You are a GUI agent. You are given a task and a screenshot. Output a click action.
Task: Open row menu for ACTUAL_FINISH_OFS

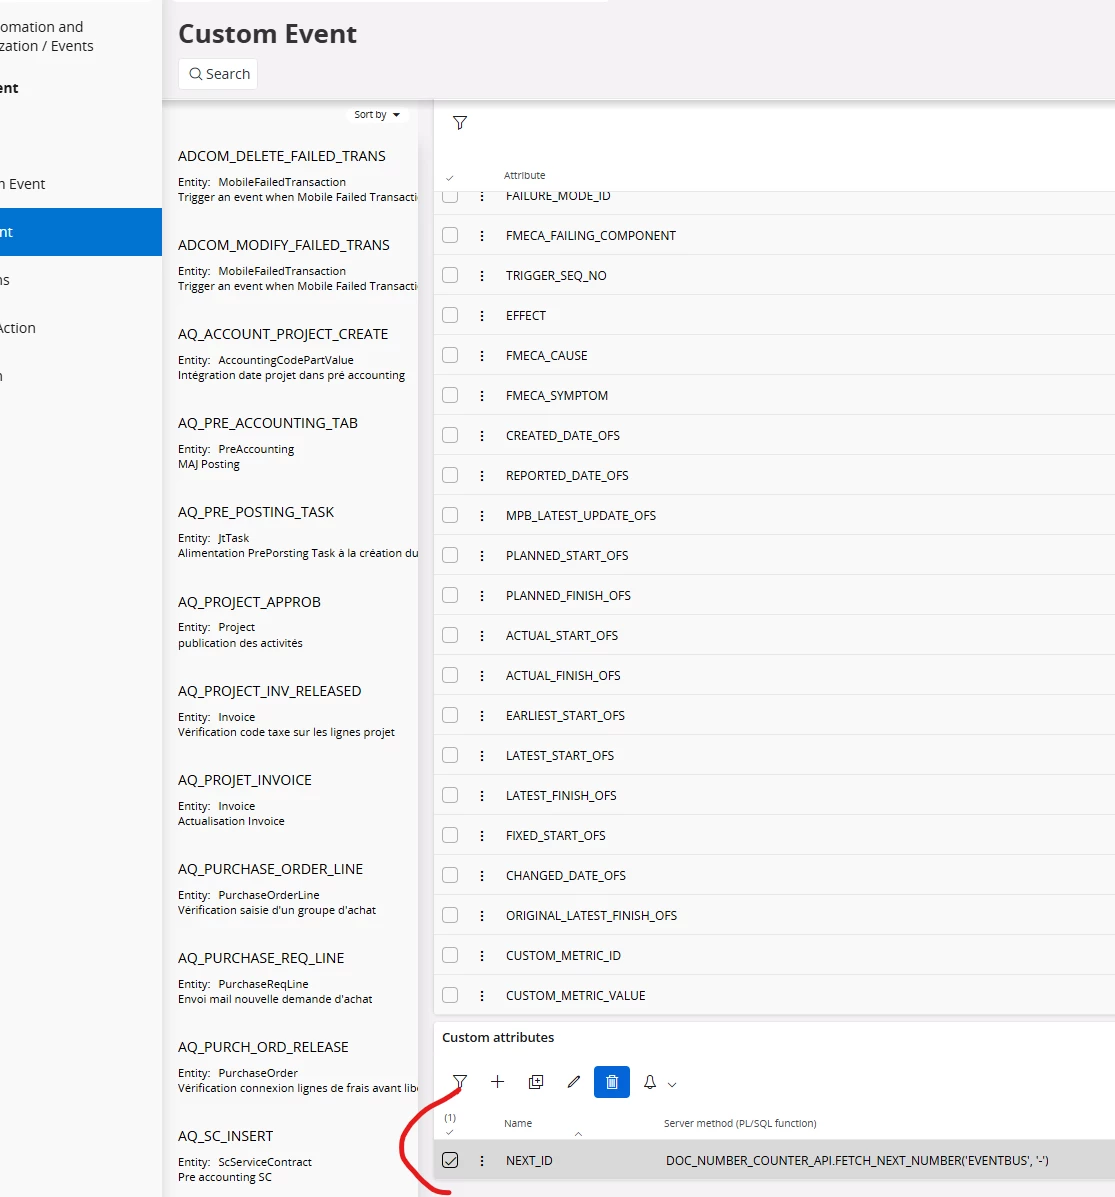point(482,676)
